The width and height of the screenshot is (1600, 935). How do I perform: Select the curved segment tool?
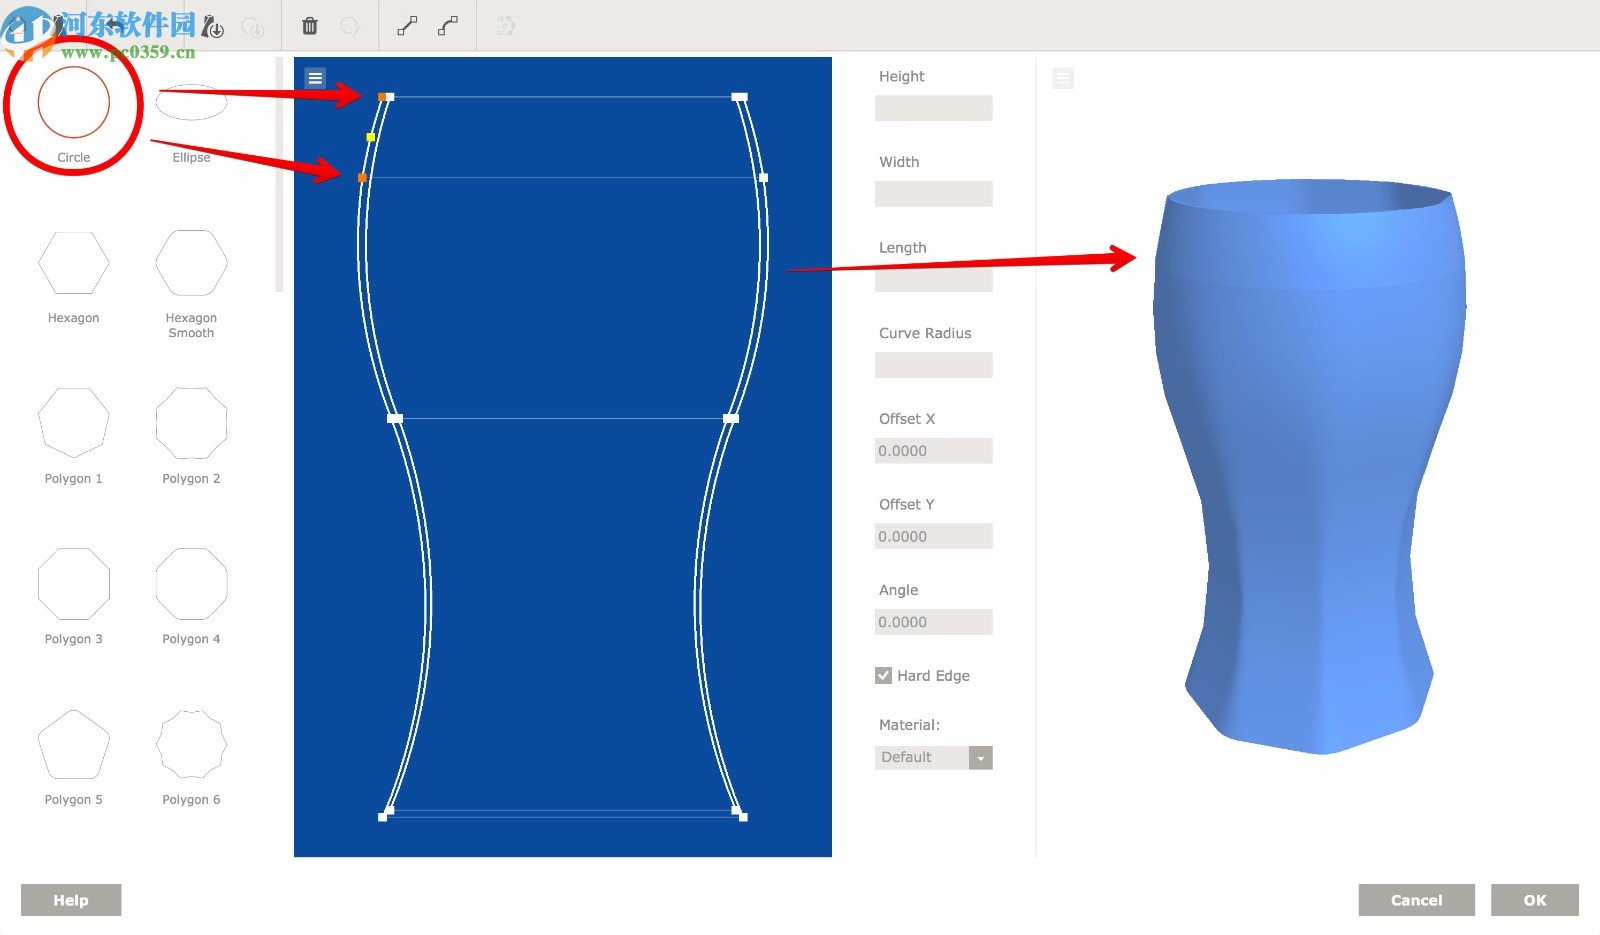tap(448, 26)
